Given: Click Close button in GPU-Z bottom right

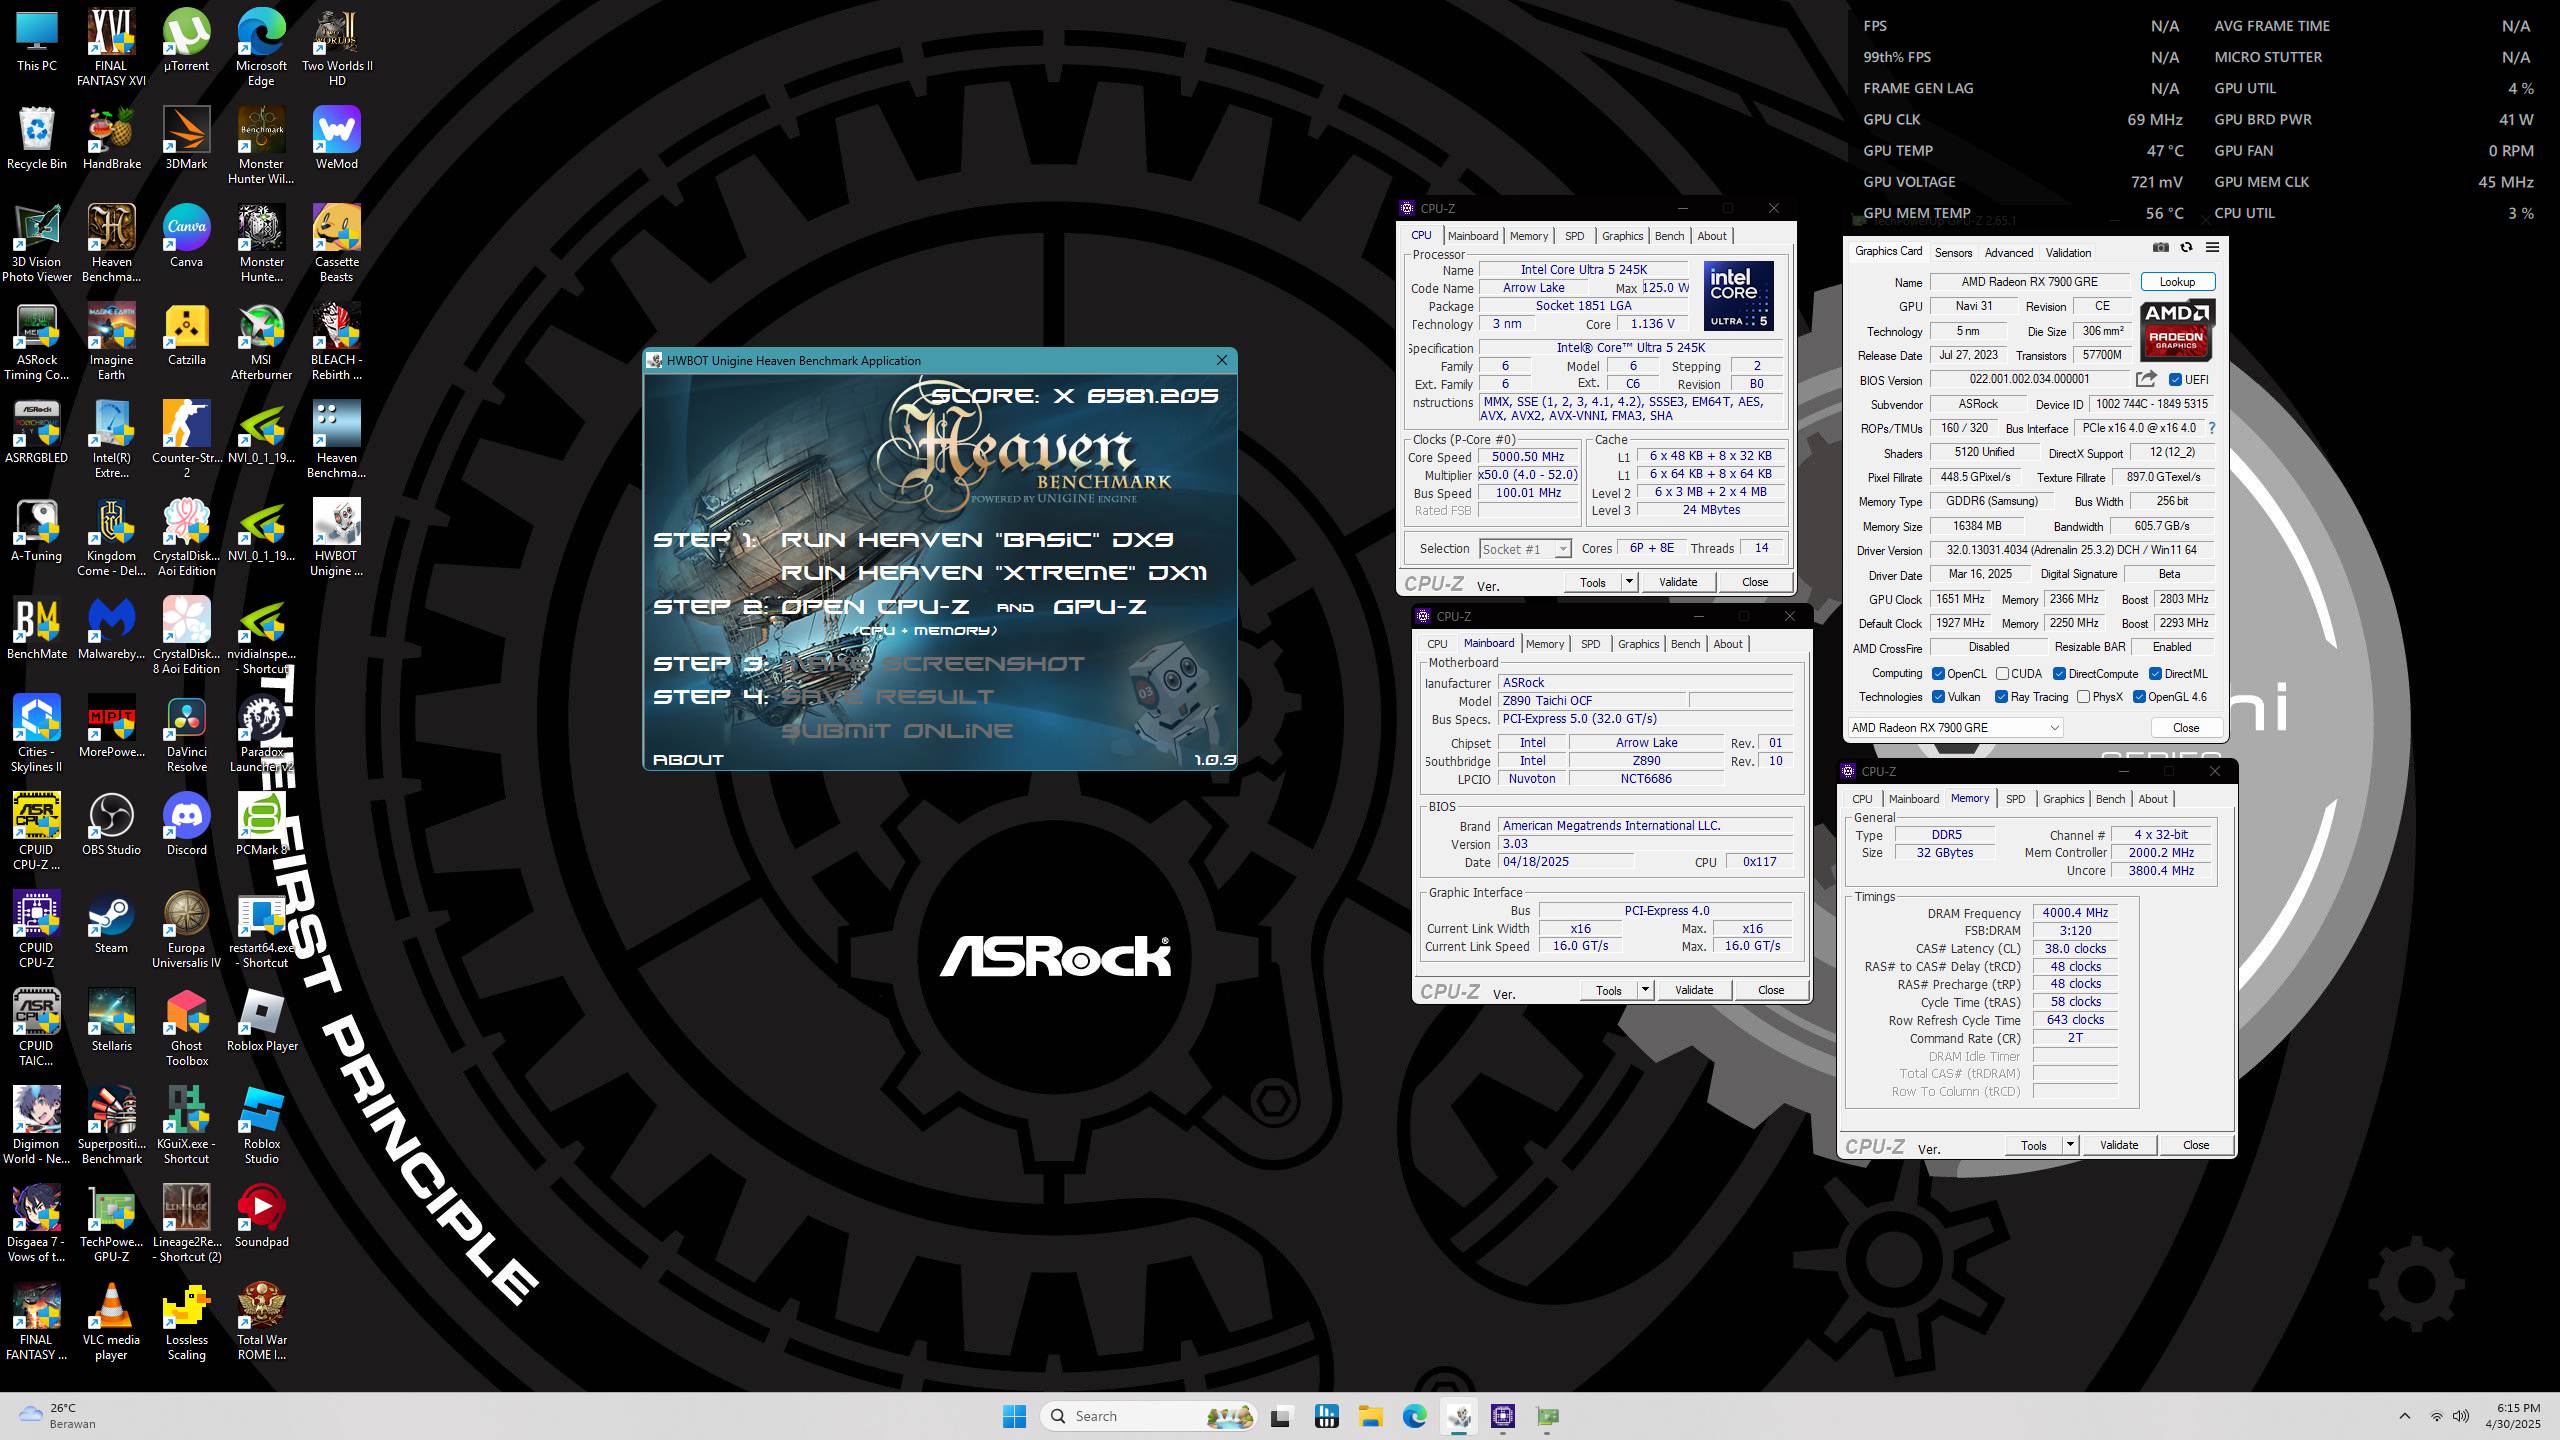Looking at the screenshot, I should pos(2185,728).
